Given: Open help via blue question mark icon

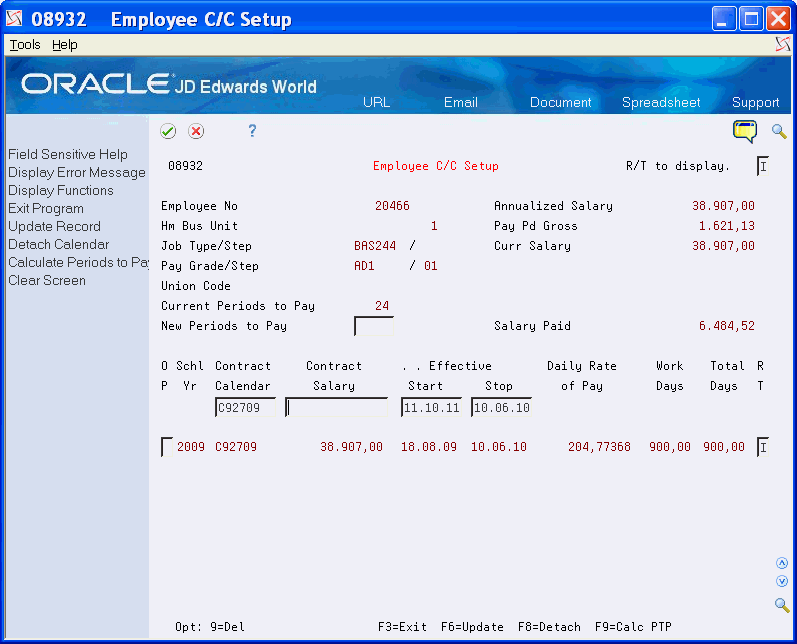Looking at the screenshot, I should (252, 131).
